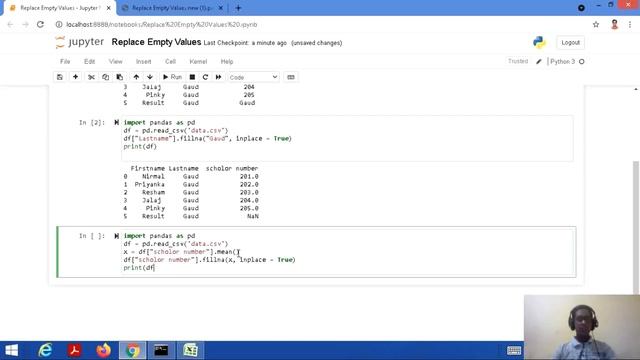Click the NaN value in the output
Screen dimensions: 640x360
pyautogui.click(x=253, y=216)
